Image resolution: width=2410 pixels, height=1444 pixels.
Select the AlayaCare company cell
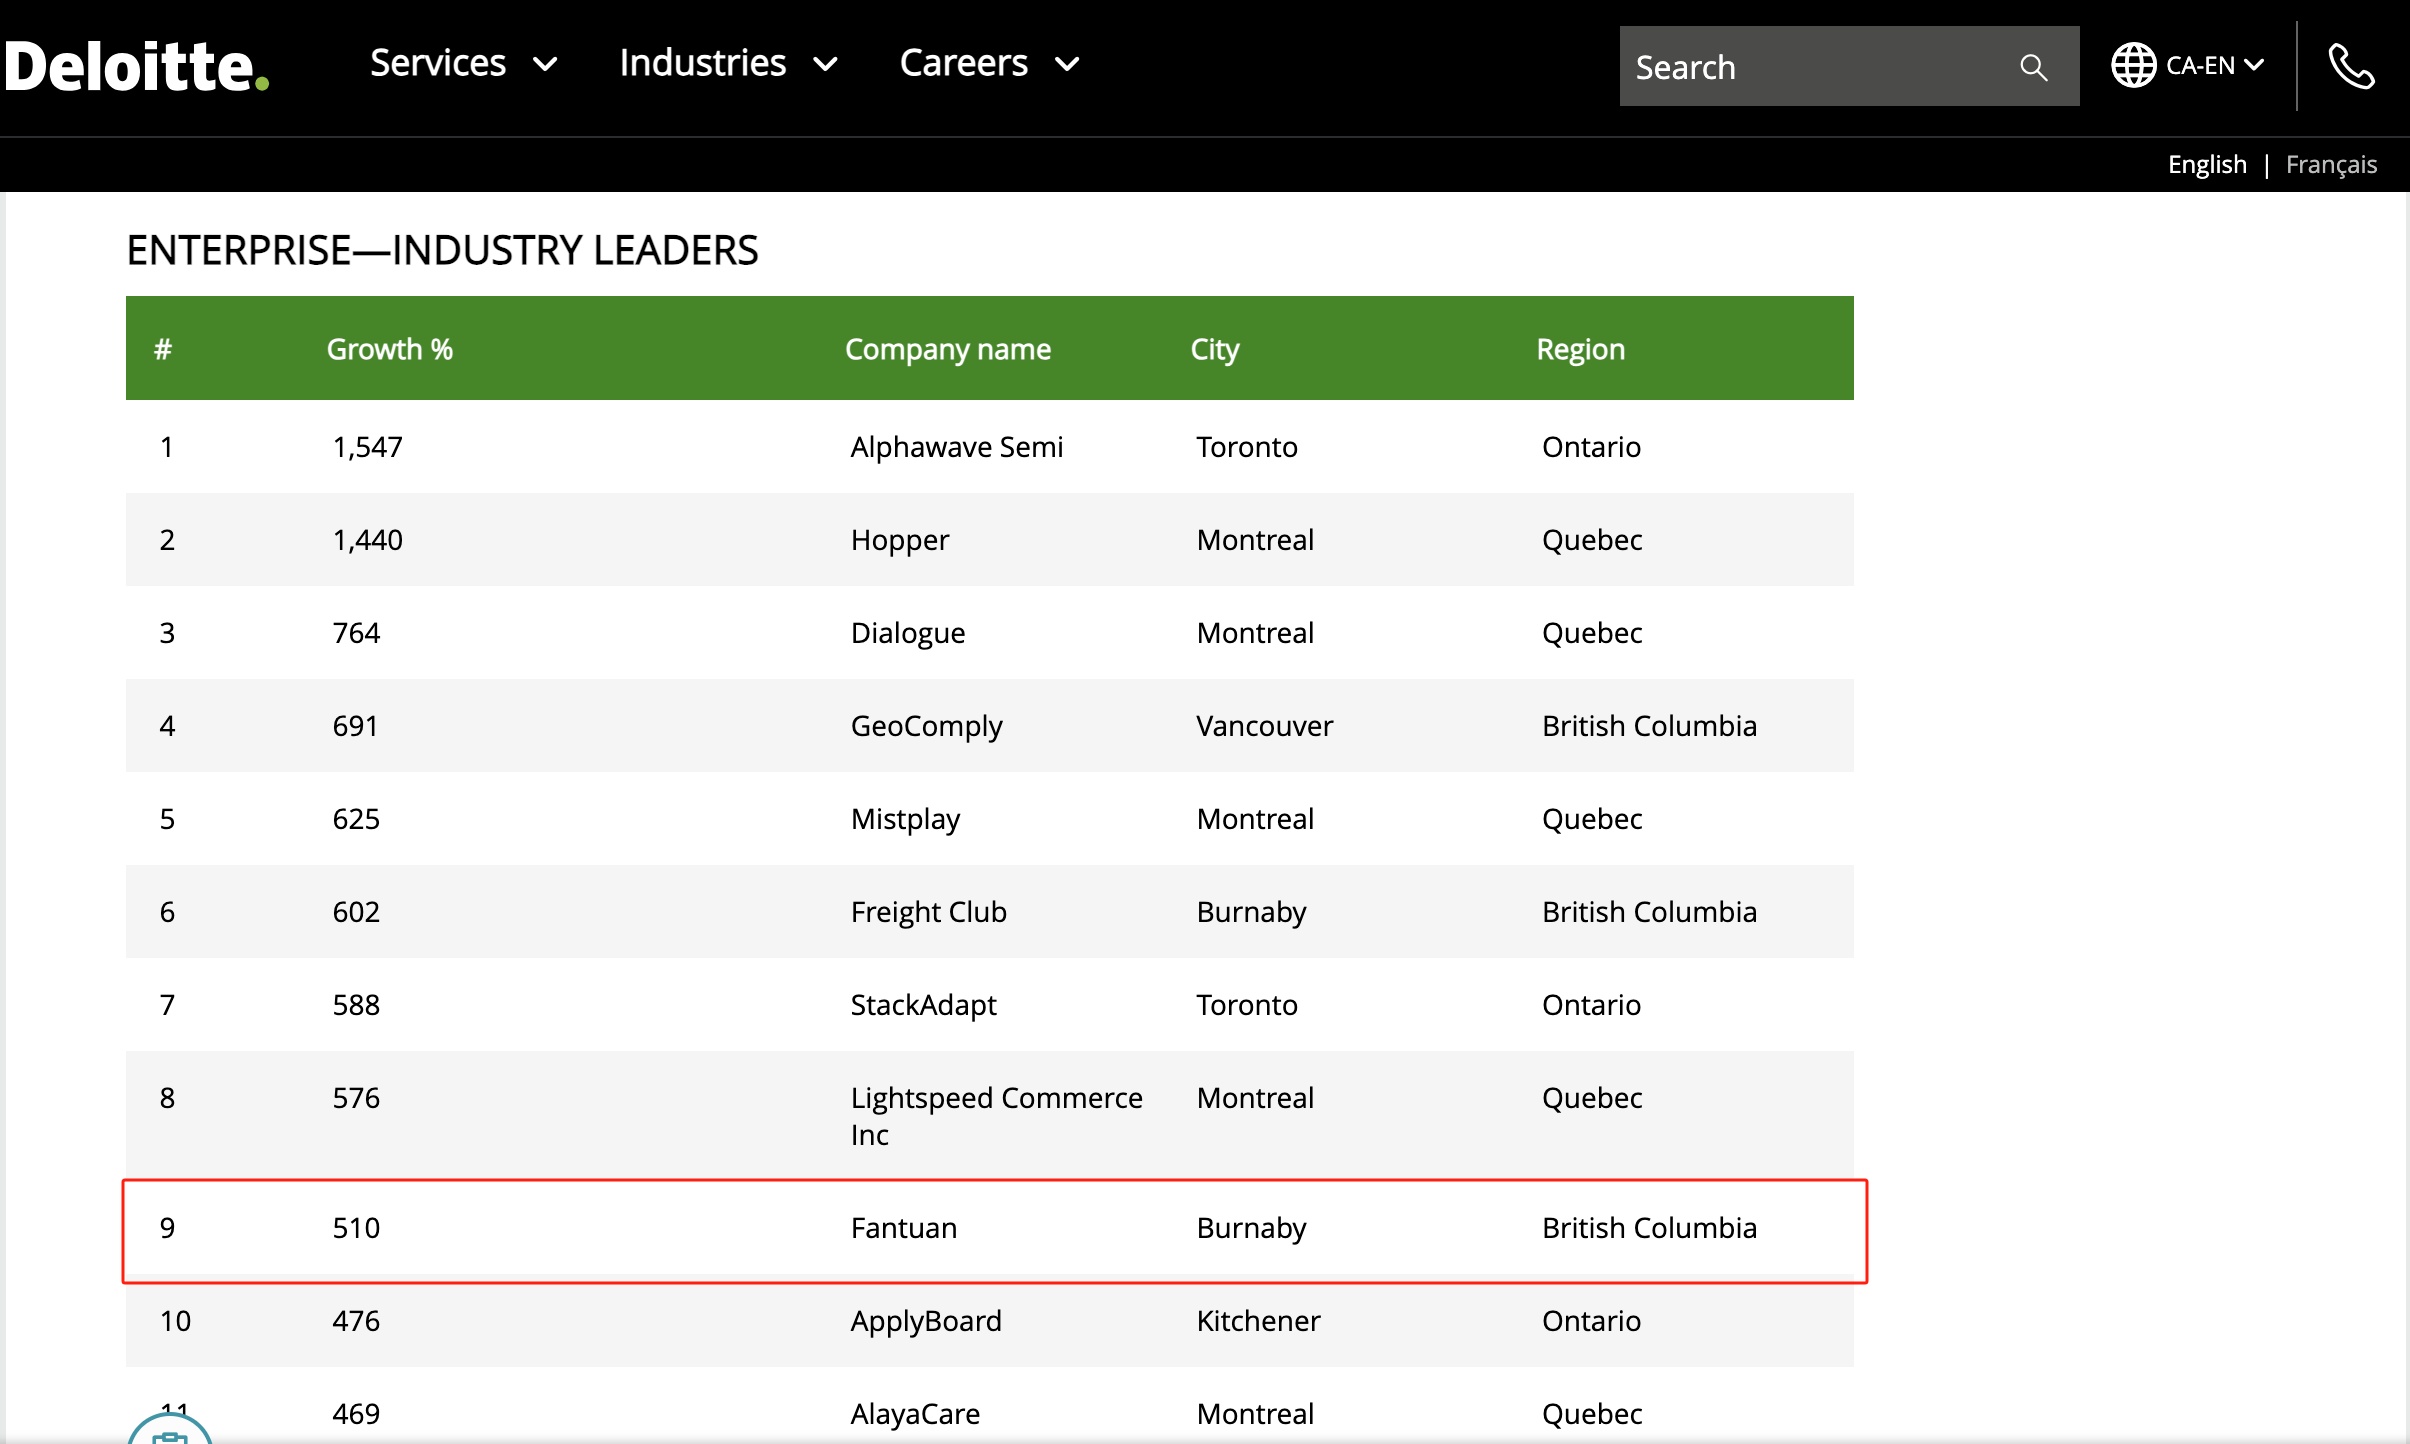click(915, 1414)
